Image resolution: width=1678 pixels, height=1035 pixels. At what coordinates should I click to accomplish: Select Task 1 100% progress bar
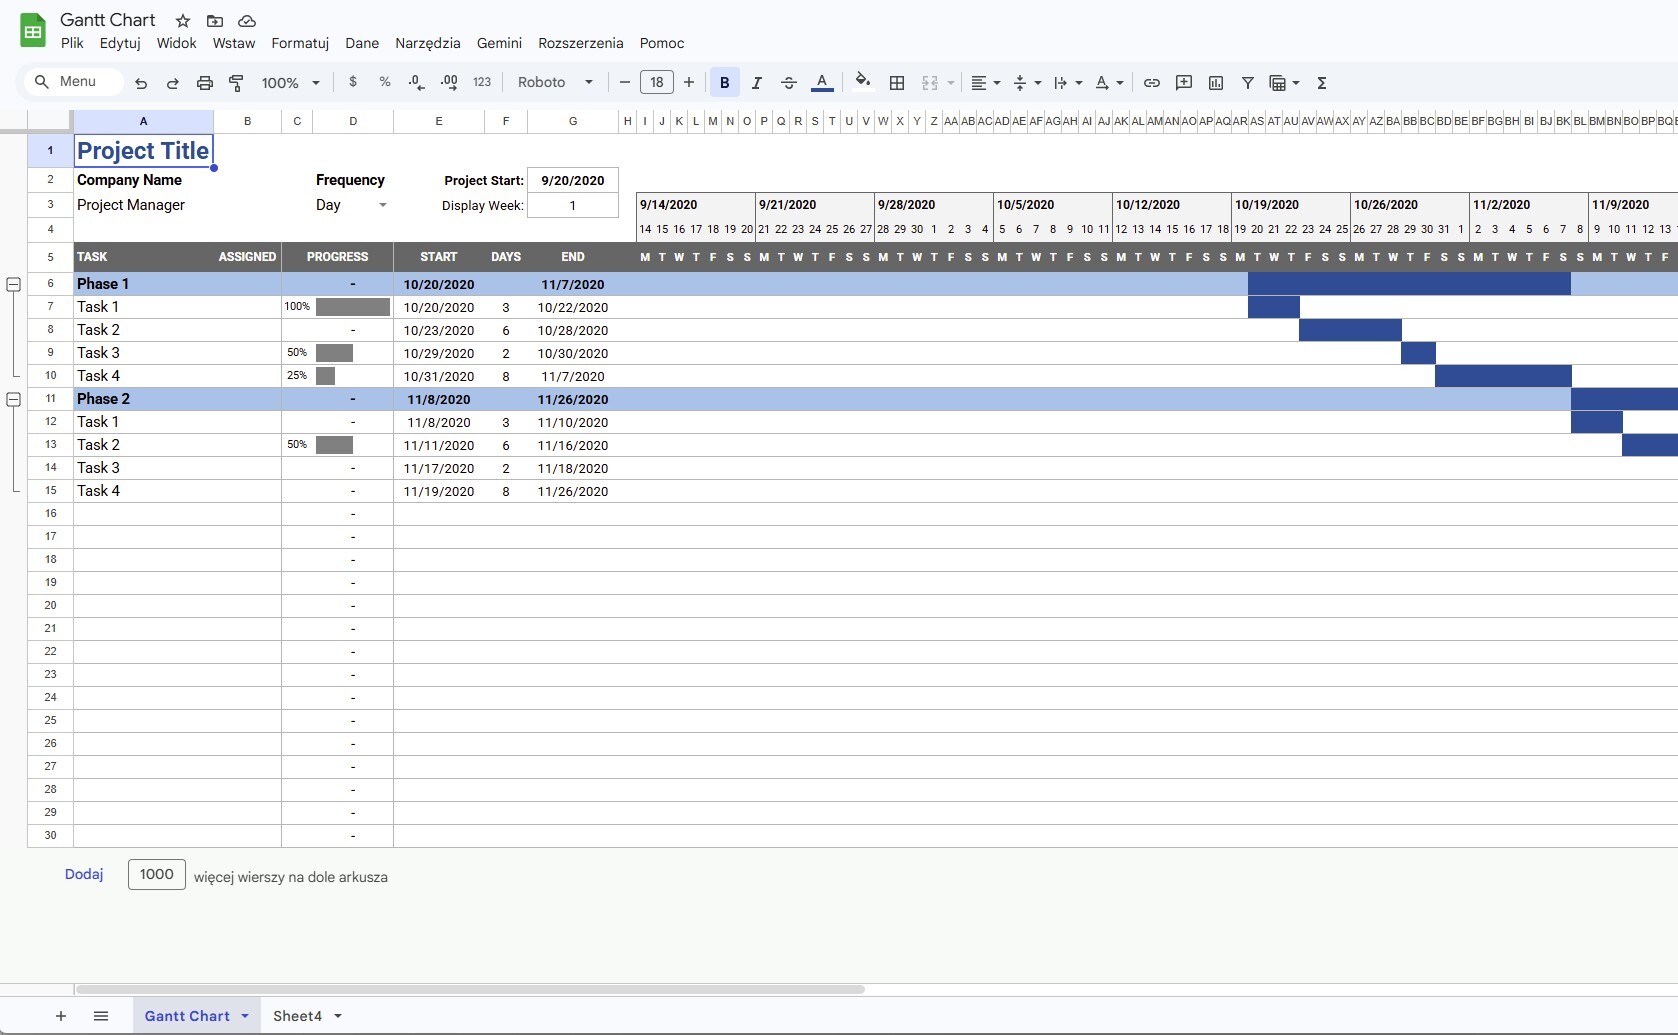pos(353,307)
